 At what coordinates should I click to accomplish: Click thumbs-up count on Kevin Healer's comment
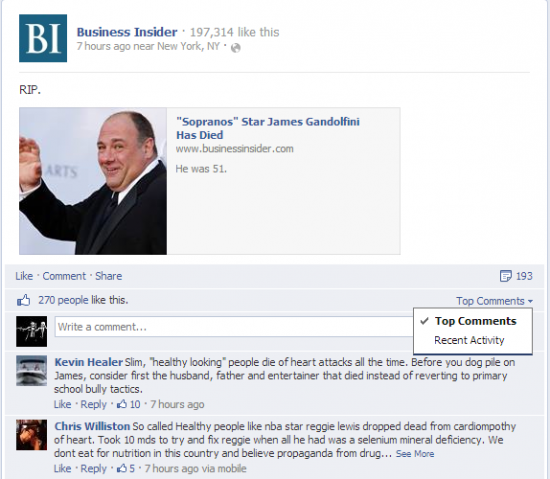tap(128, 404)
